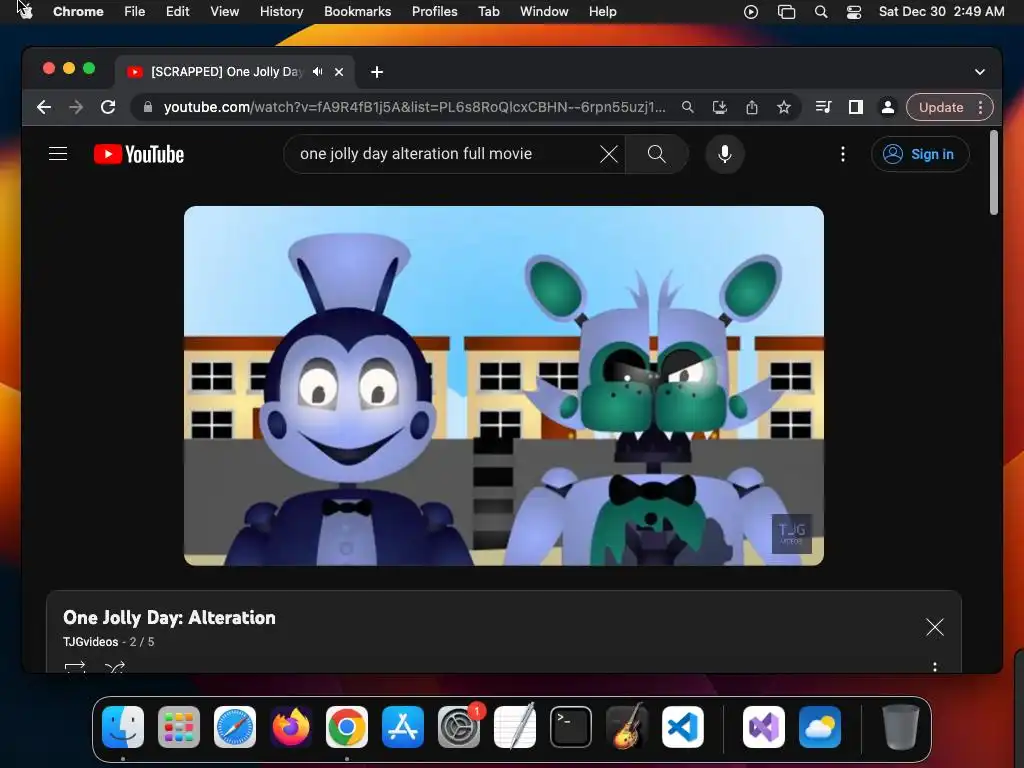Open YouTube settings three-dot menu
The image size is (1024, 768).
pyautogui.click(x=842, y=154)
